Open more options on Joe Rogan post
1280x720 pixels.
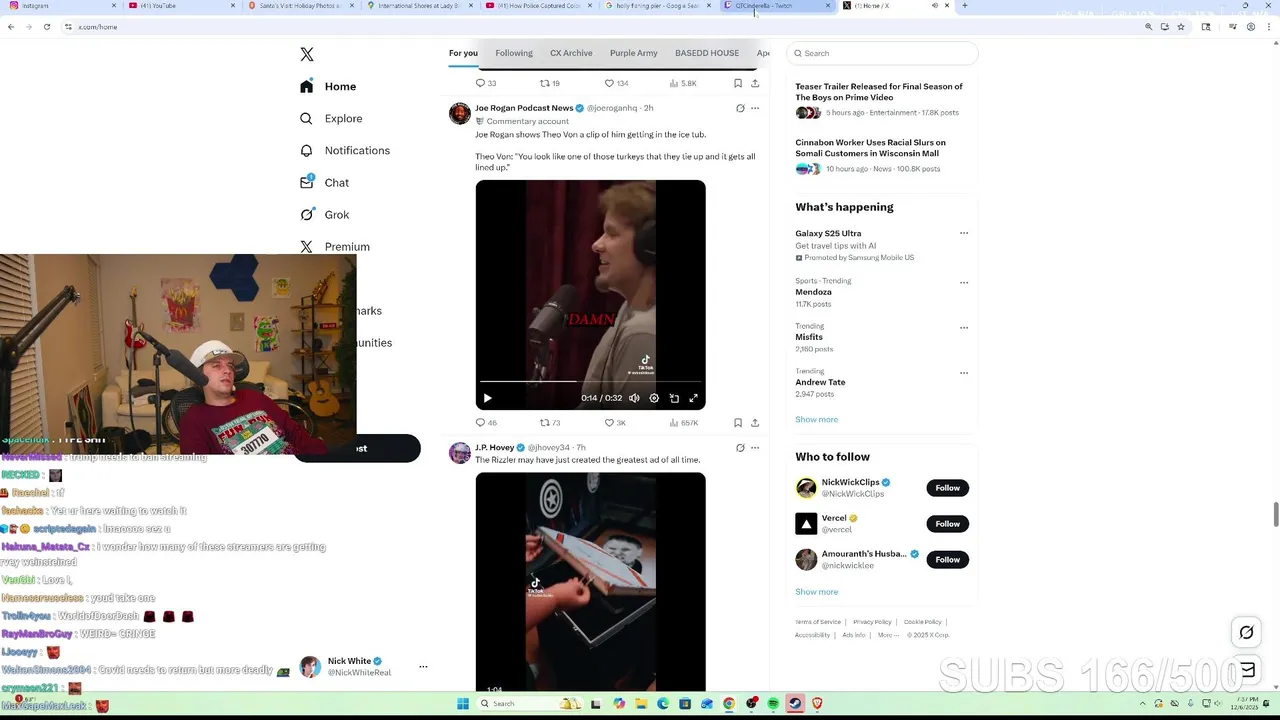click(755, 108)
